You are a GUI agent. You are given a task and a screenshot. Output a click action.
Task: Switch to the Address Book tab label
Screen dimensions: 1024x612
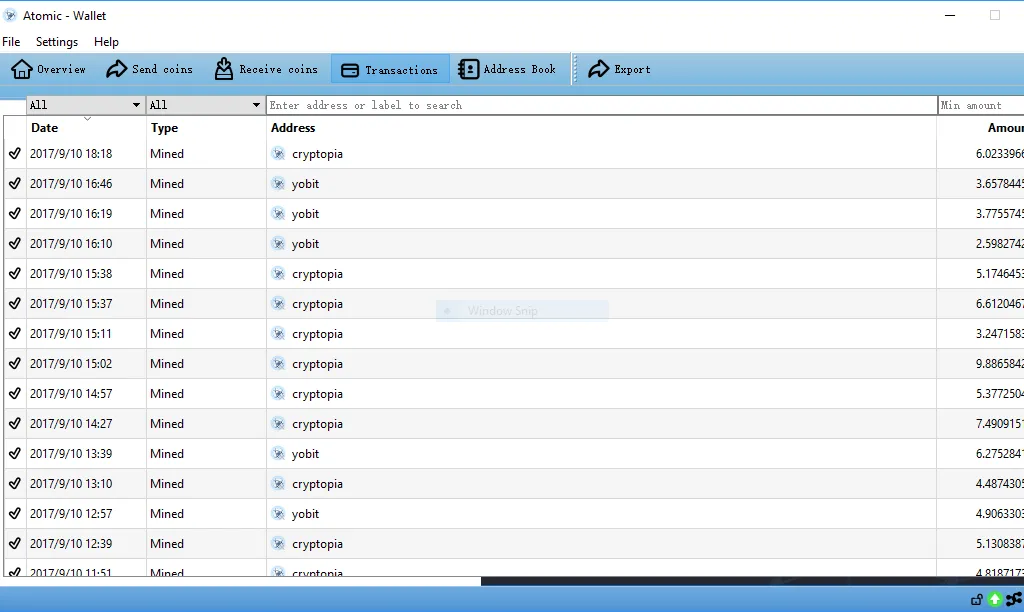(x=520, y=69)
